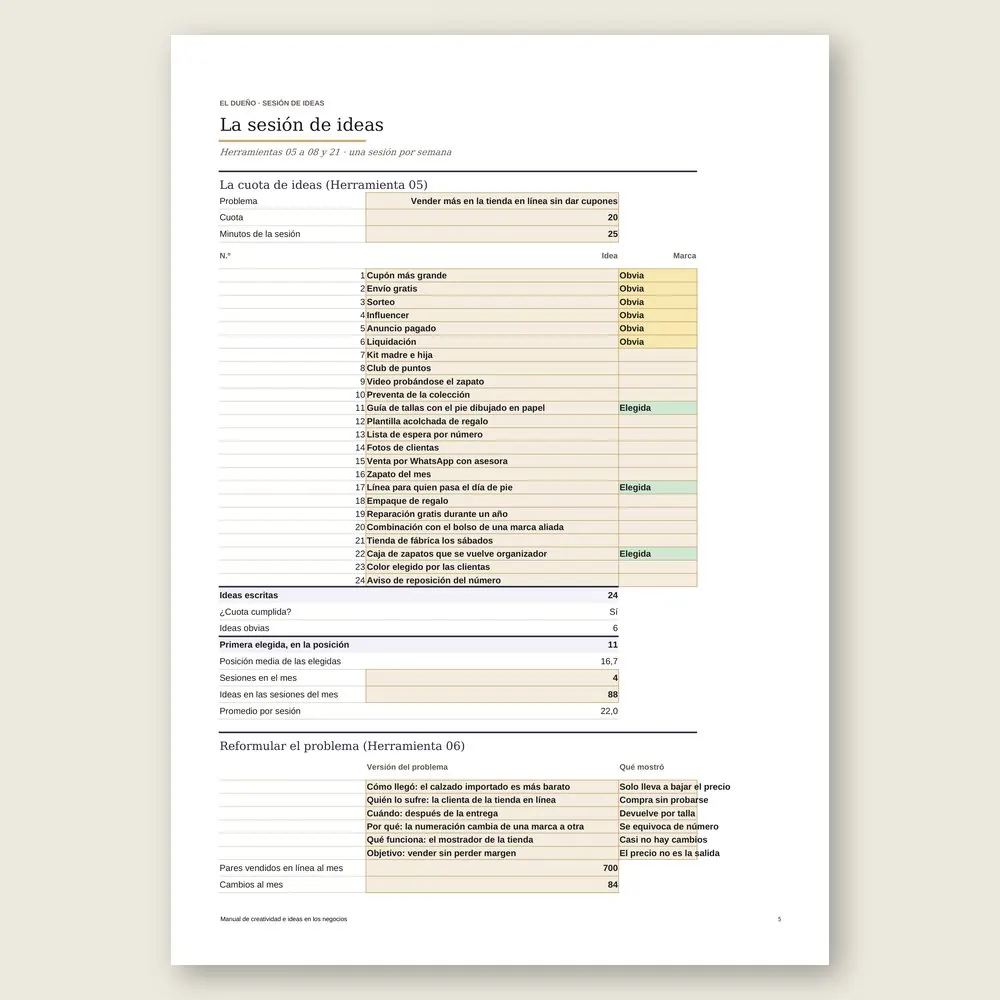Viewport: 1000px width, 1000px height.
Task: Click "Preventa de la colección"
Action: point(492,395)
